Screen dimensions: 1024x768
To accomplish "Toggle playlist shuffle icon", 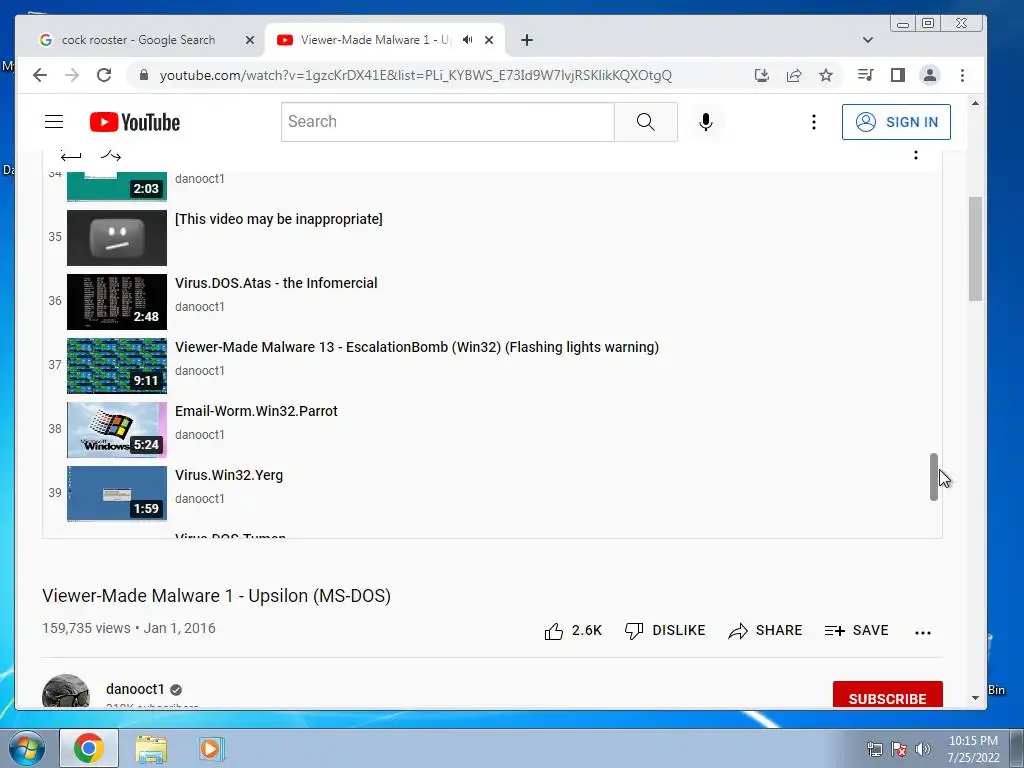I will 111,155.
